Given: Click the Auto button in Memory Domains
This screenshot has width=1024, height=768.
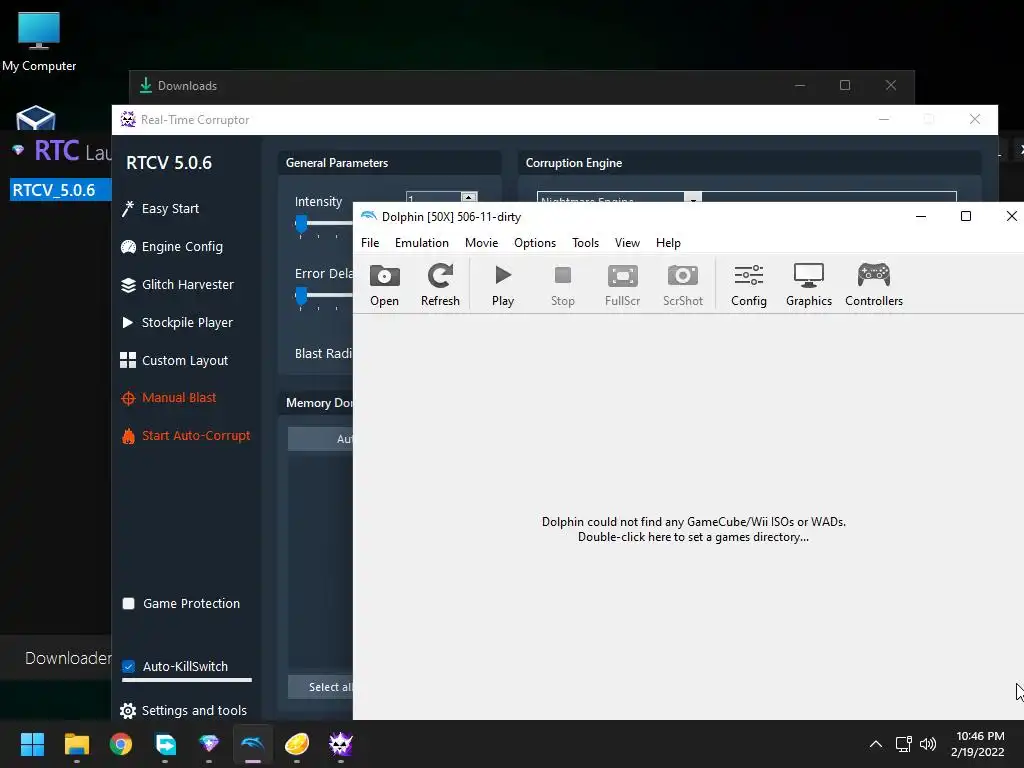Looking at the screenshot, I should coord(320,439).
